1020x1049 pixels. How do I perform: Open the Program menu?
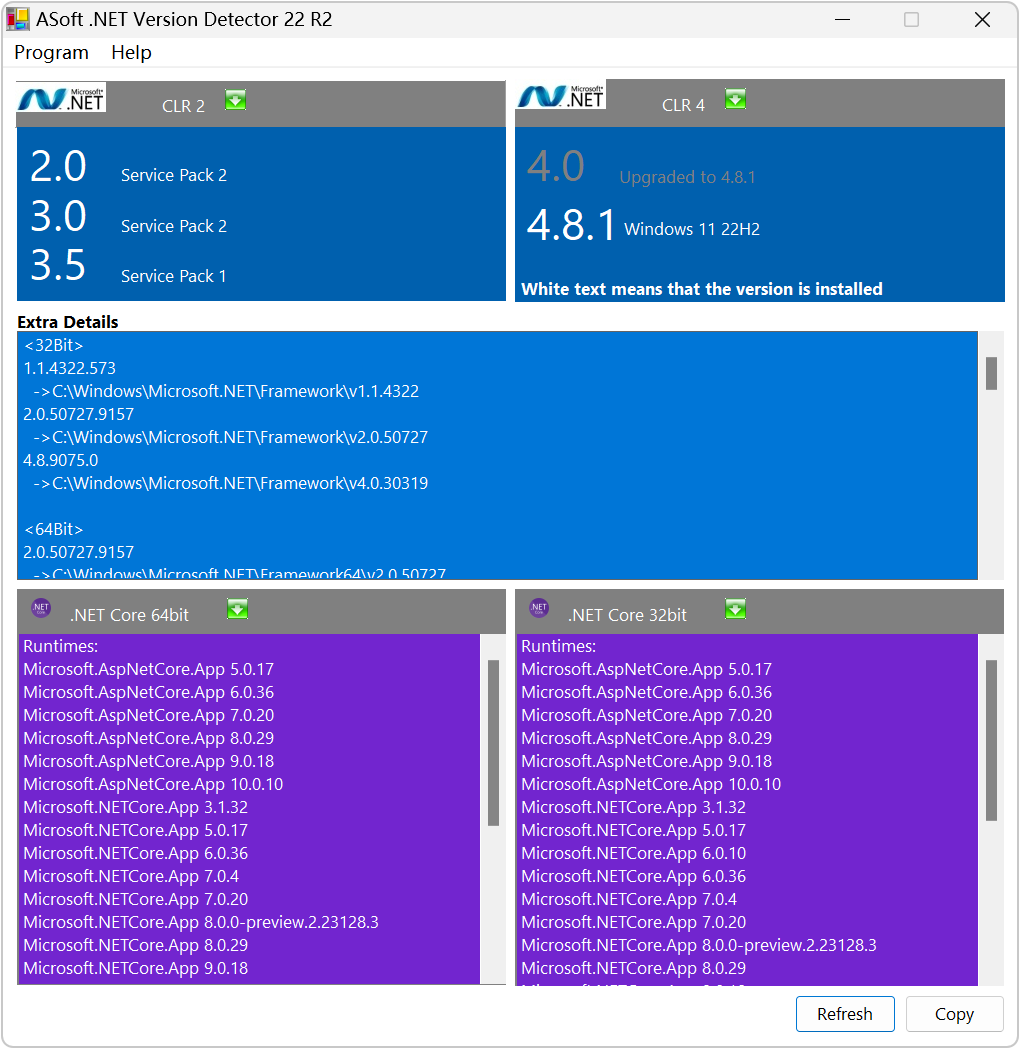(x=52, y=52)
